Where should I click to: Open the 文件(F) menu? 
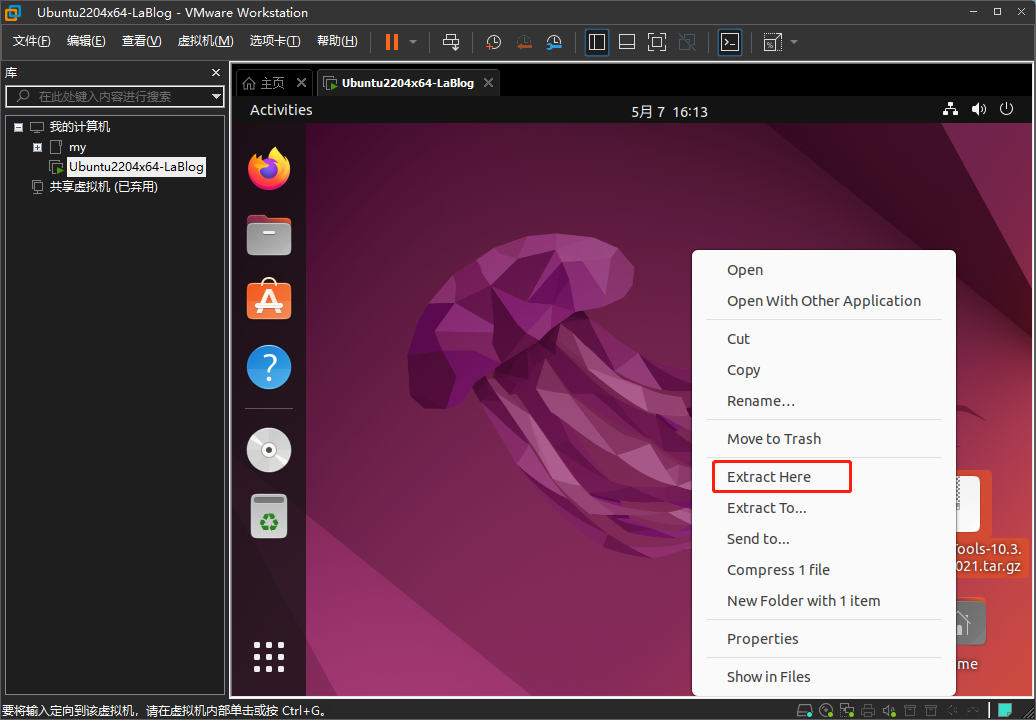click(32, 41)
